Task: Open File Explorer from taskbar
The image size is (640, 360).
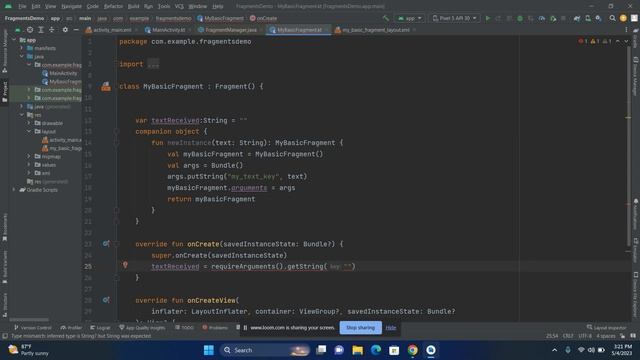Action: click(x=358, y=350)
